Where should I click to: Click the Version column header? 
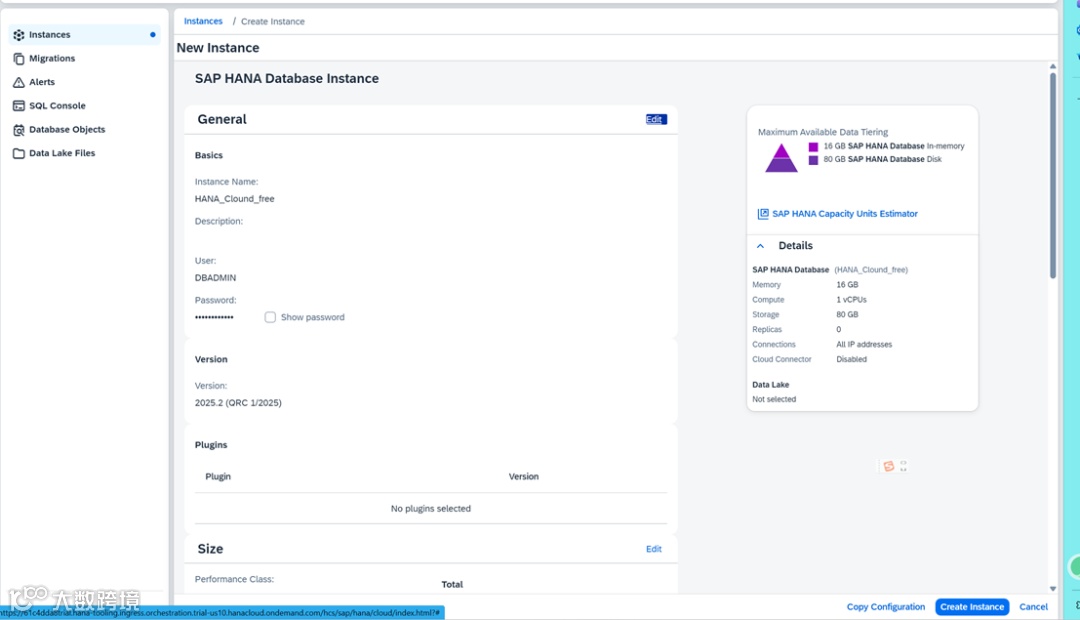click(523, 477)
